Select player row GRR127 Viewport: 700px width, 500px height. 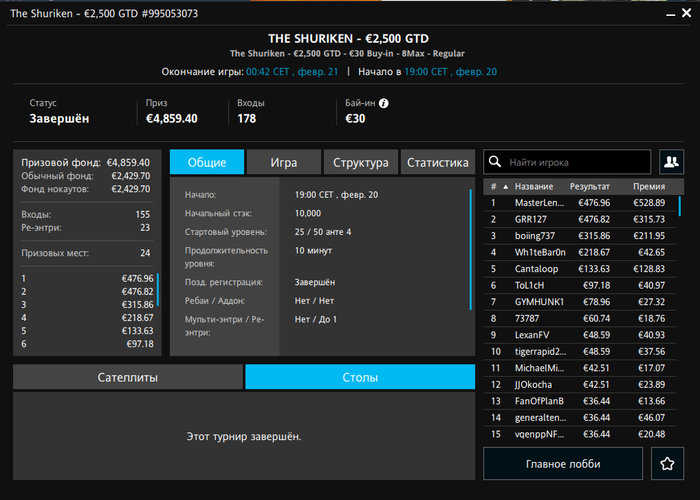(x=579, y=219)
